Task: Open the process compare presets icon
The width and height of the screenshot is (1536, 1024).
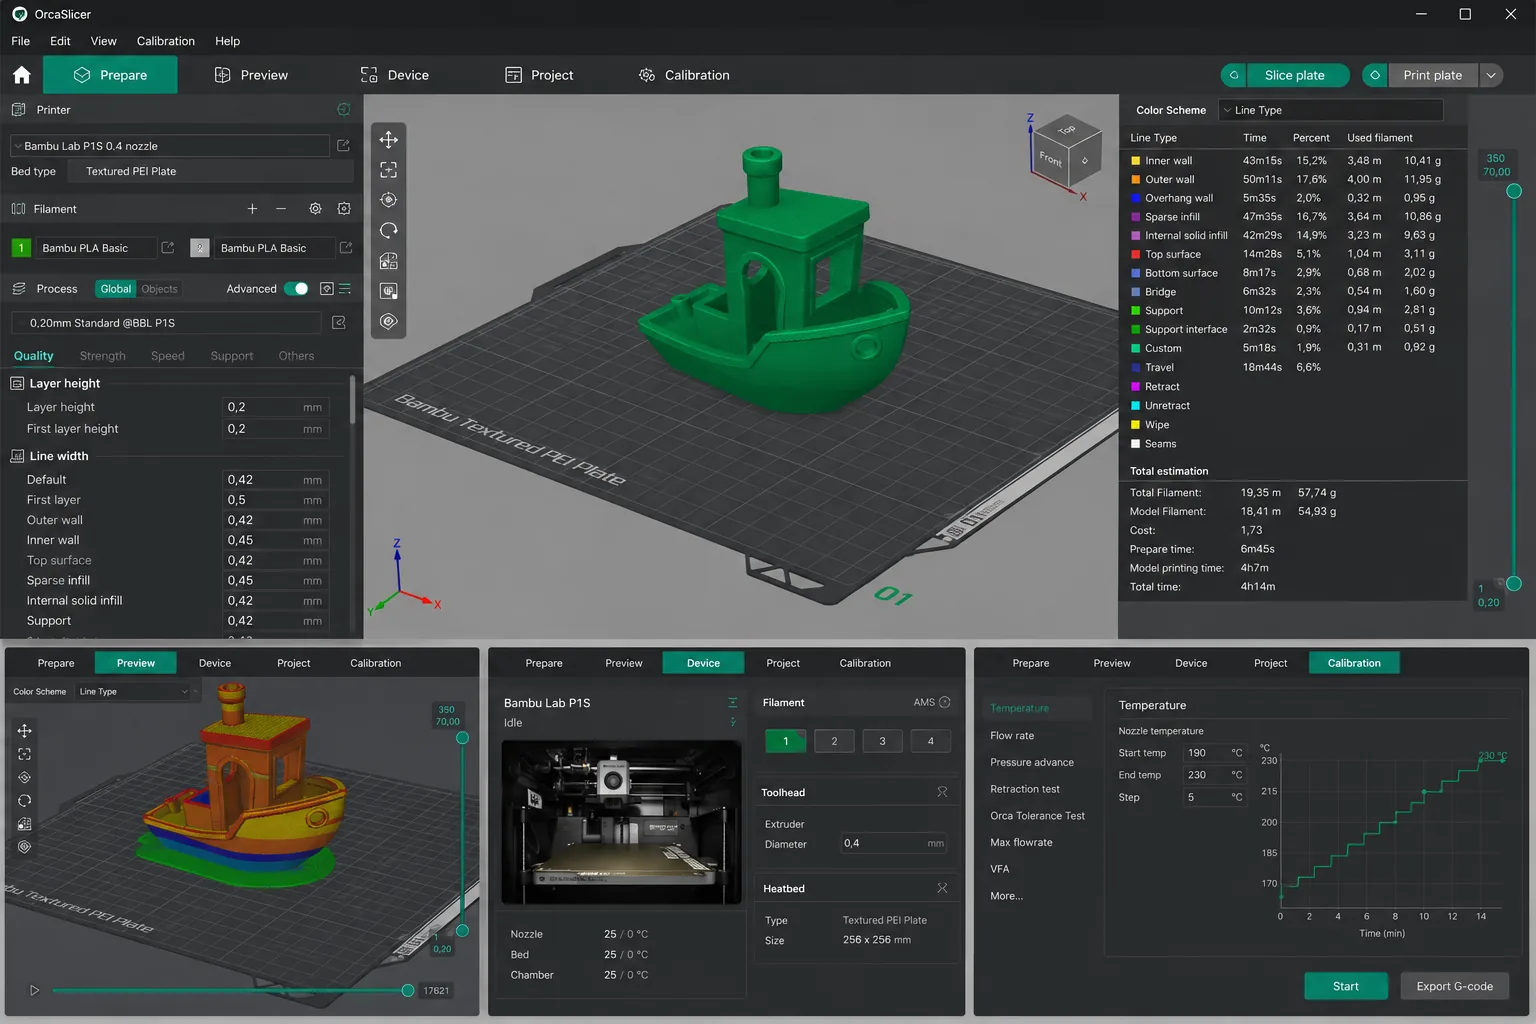Action: point(326,289)
